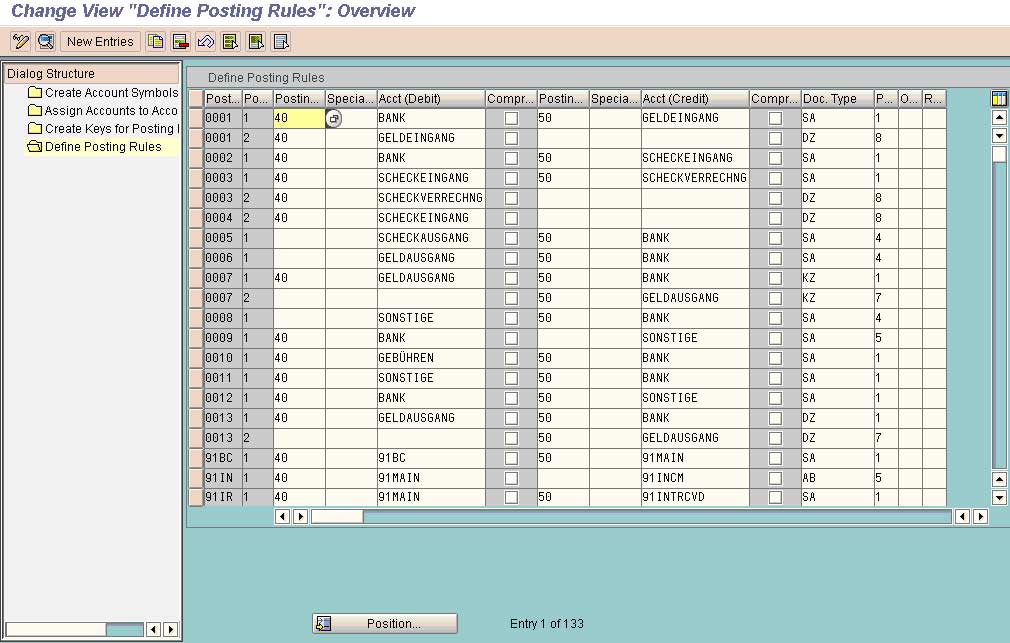
Task: Click folder icon of Create Account Symbols
Action: tap(35, 93)
